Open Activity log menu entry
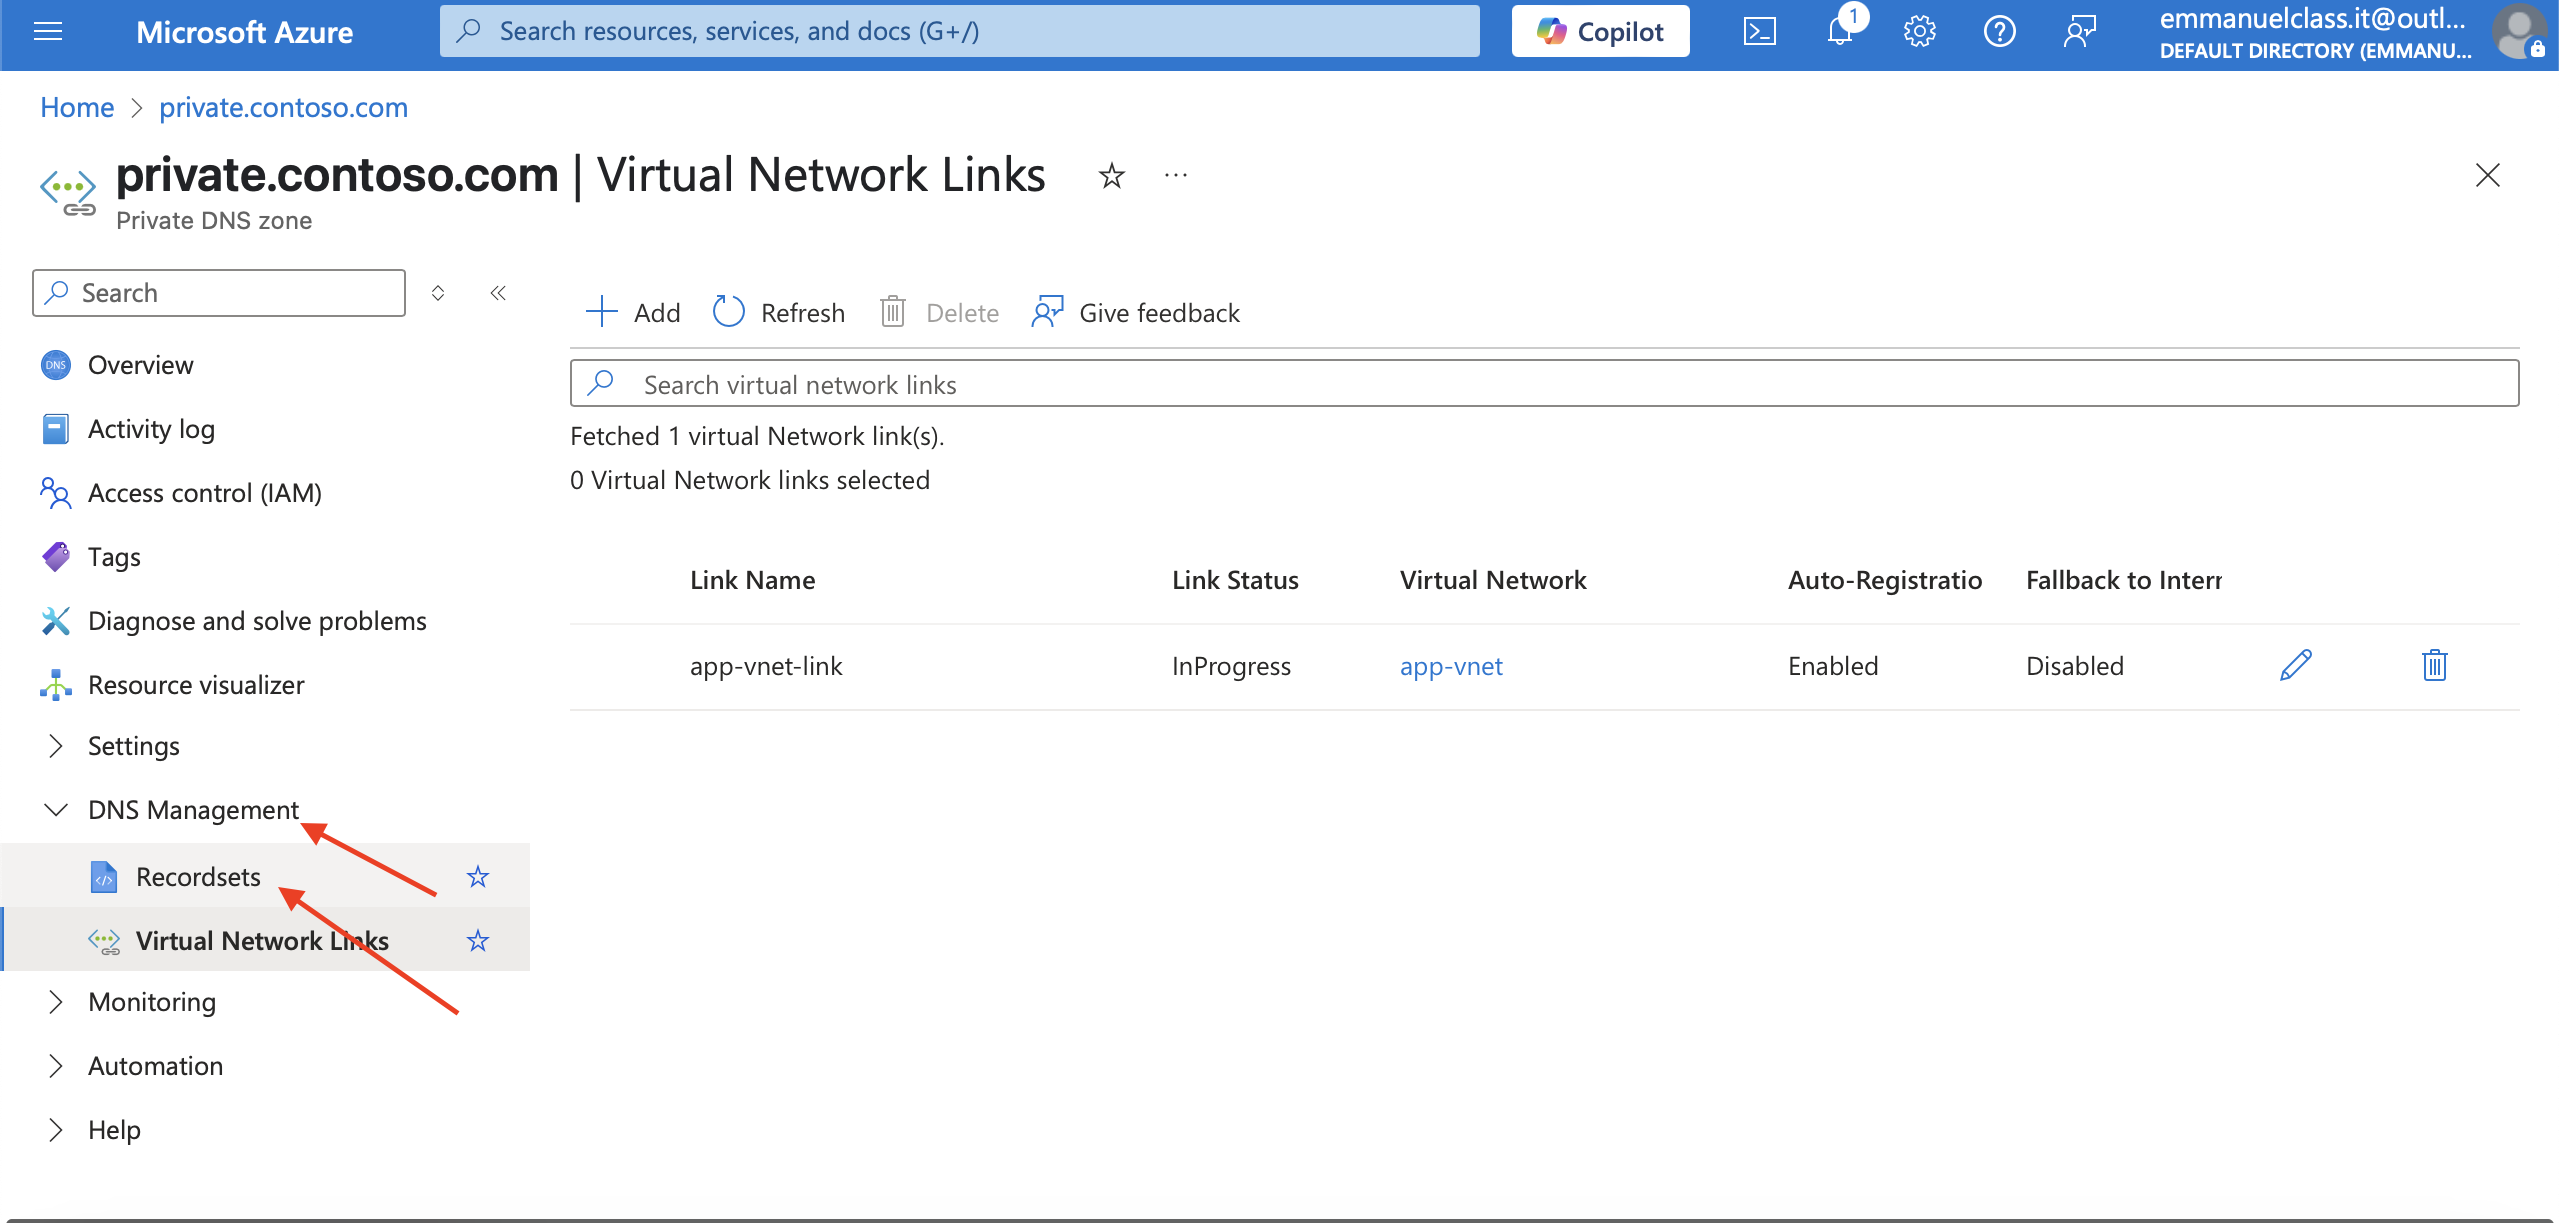This screenshot has width=2559, height=1223. (x=151, y=429)
